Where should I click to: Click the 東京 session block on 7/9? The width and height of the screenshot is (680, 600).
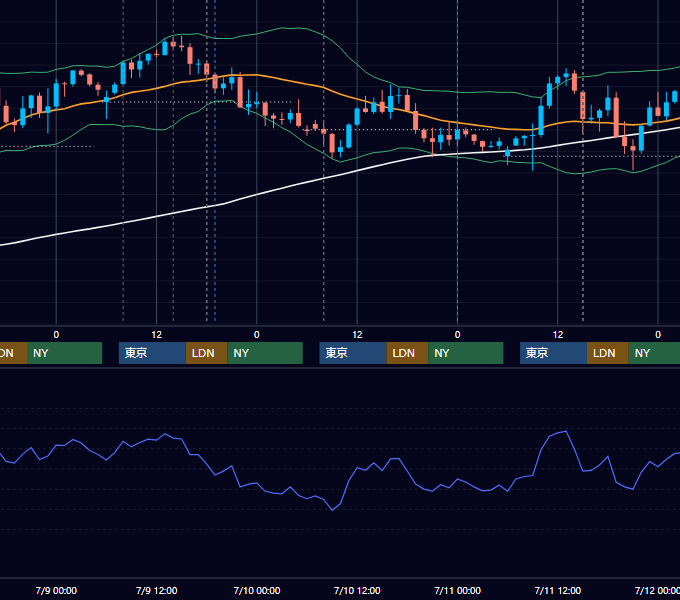153,353
